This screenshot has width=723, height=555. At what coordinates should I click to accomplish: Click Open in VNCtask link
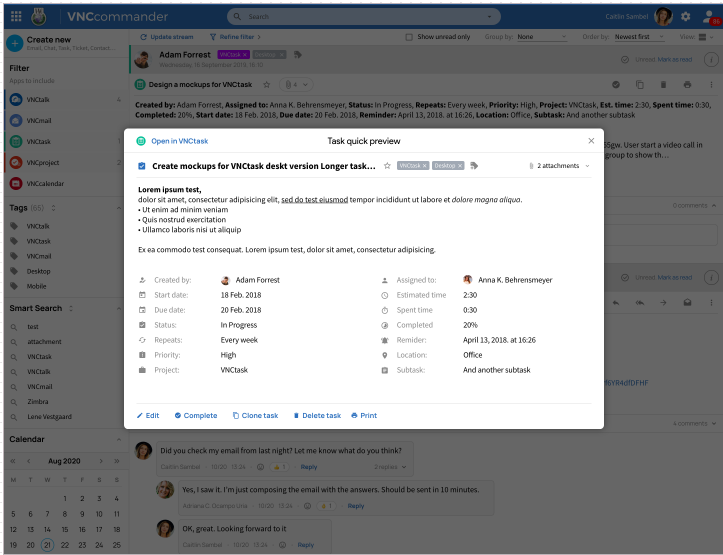click(173, 141)
